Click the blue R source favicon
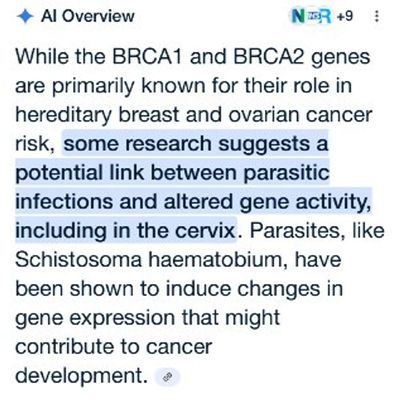 click(325, 16)
